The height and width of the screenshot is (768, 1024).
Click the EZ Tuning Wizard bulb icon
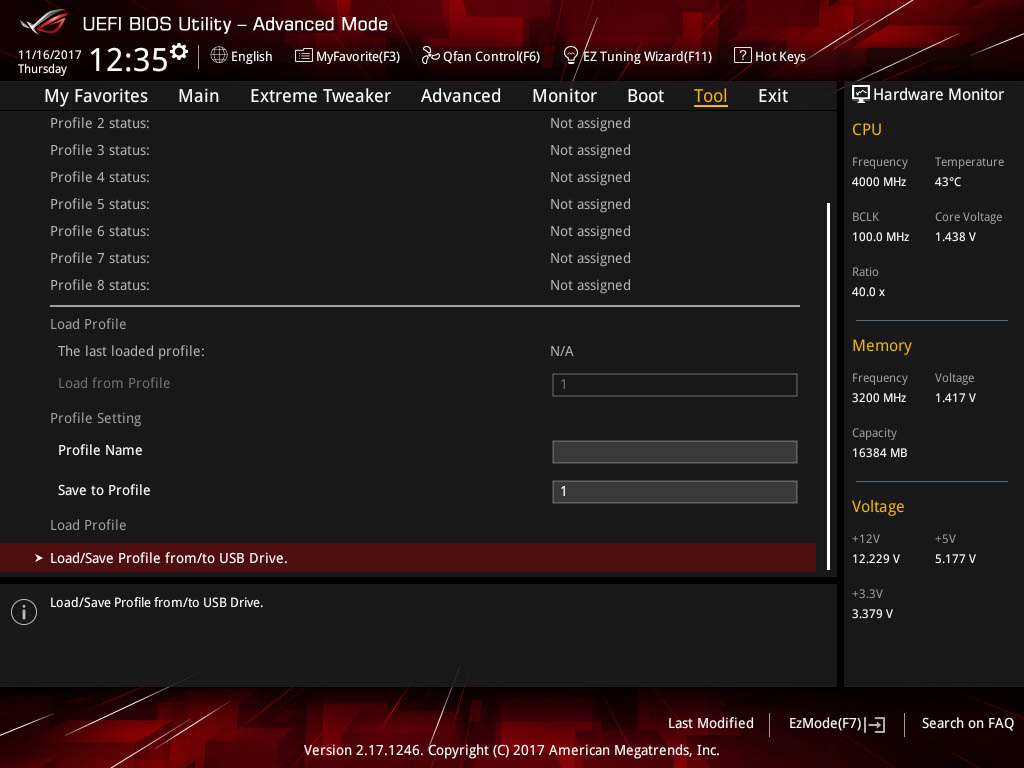pyautogui.click(x=570, y=56)
